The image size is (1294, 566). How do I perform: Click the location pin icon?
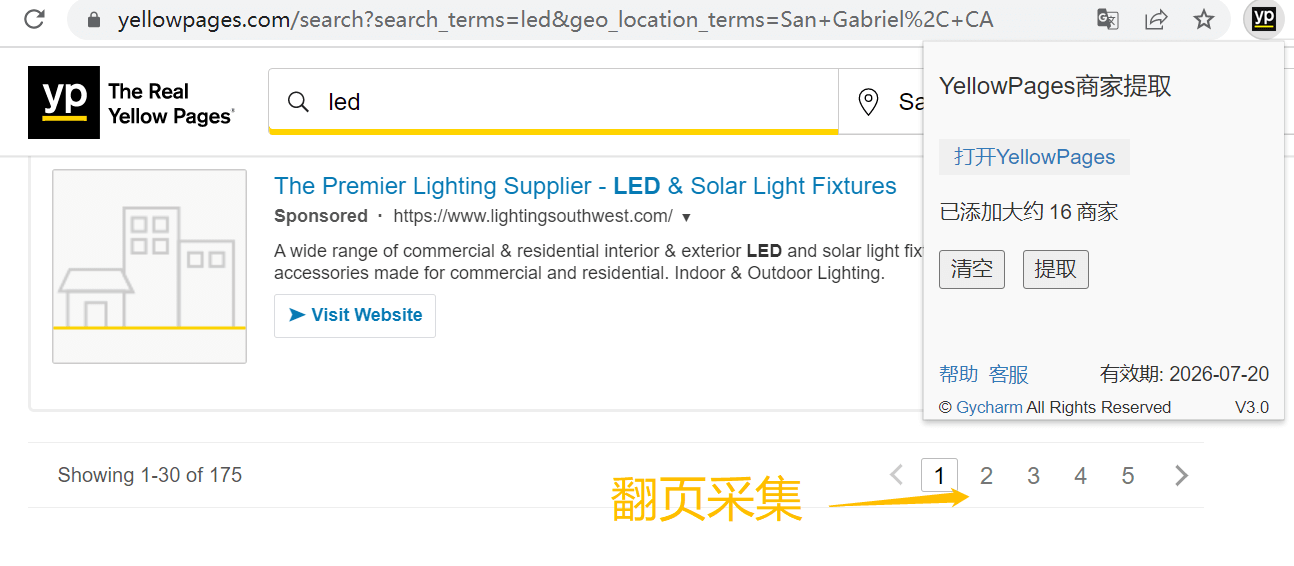point(868,102)
